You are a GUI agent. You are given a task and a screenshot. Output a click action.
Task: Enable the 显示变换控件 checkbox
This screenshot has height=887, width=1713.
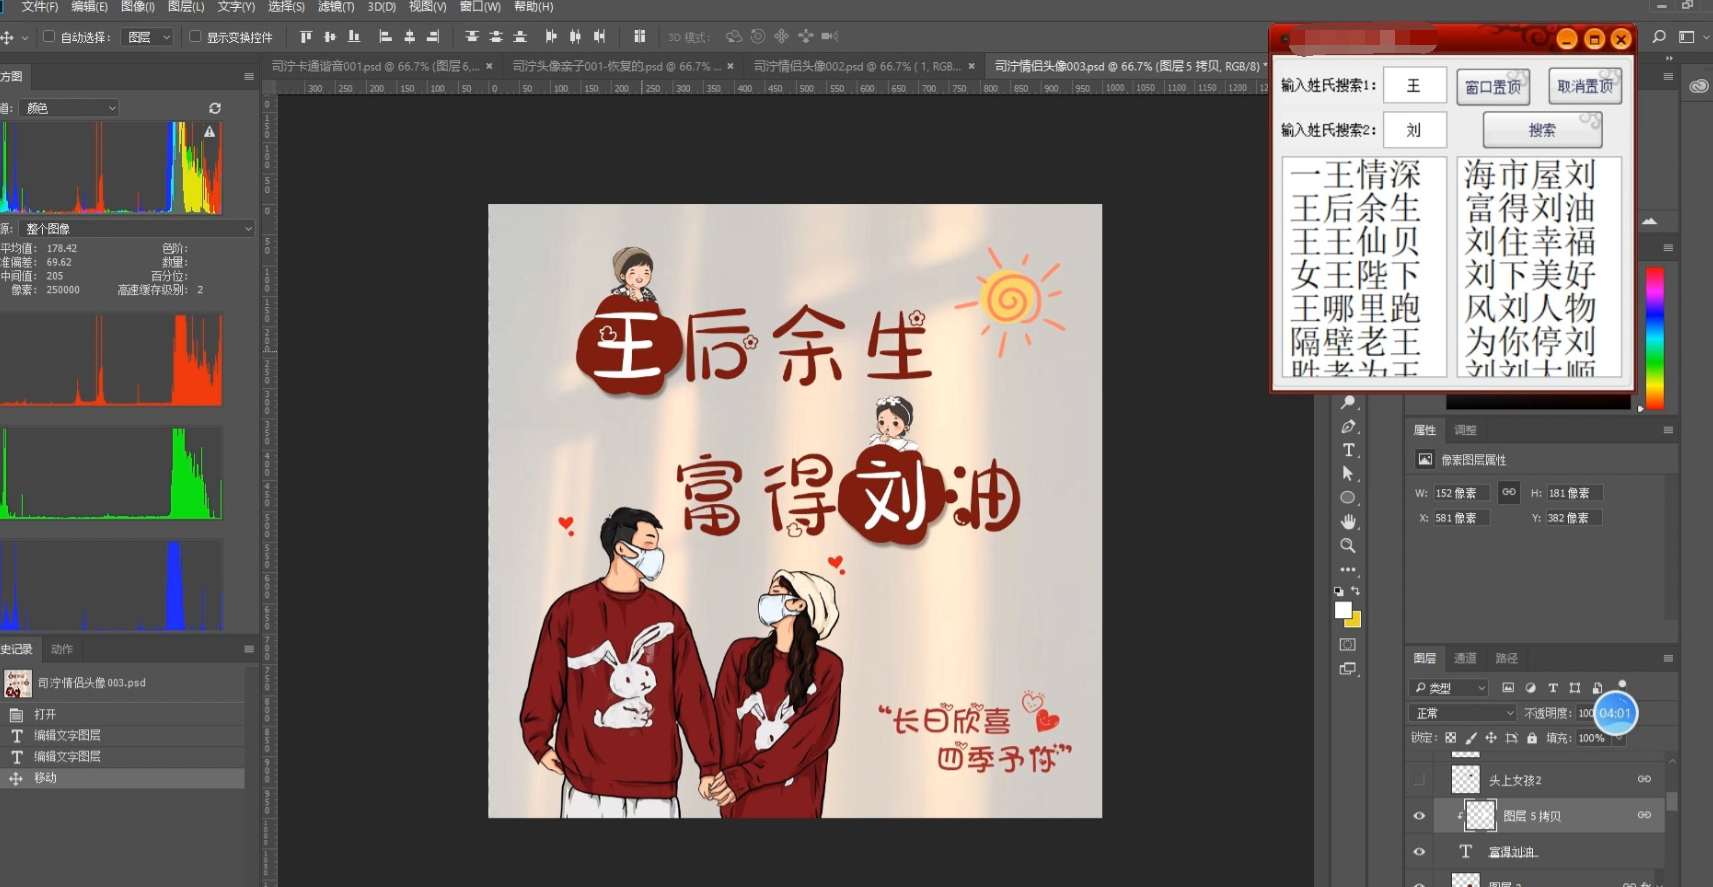pyautogui.click(x=195, y=37)
